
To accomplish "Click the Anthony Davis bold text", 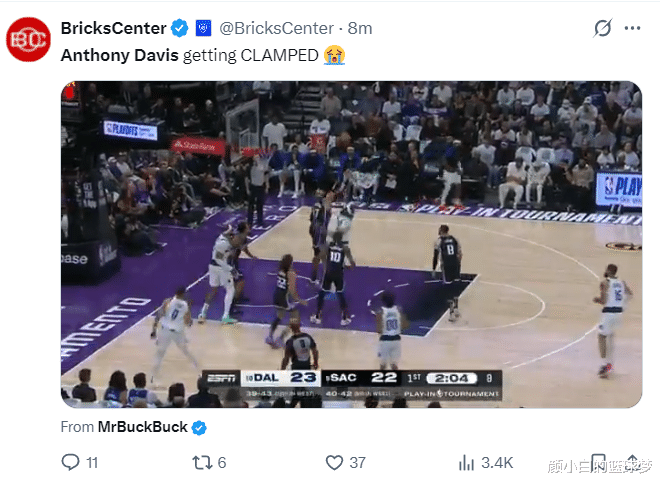I will 119,55.
